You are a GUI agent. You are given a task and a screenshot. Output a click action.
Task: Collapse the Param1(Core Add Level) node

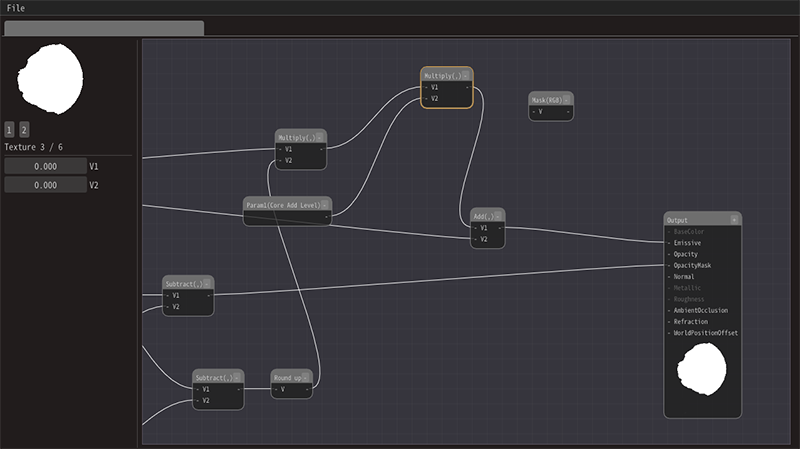pos(325,204)
